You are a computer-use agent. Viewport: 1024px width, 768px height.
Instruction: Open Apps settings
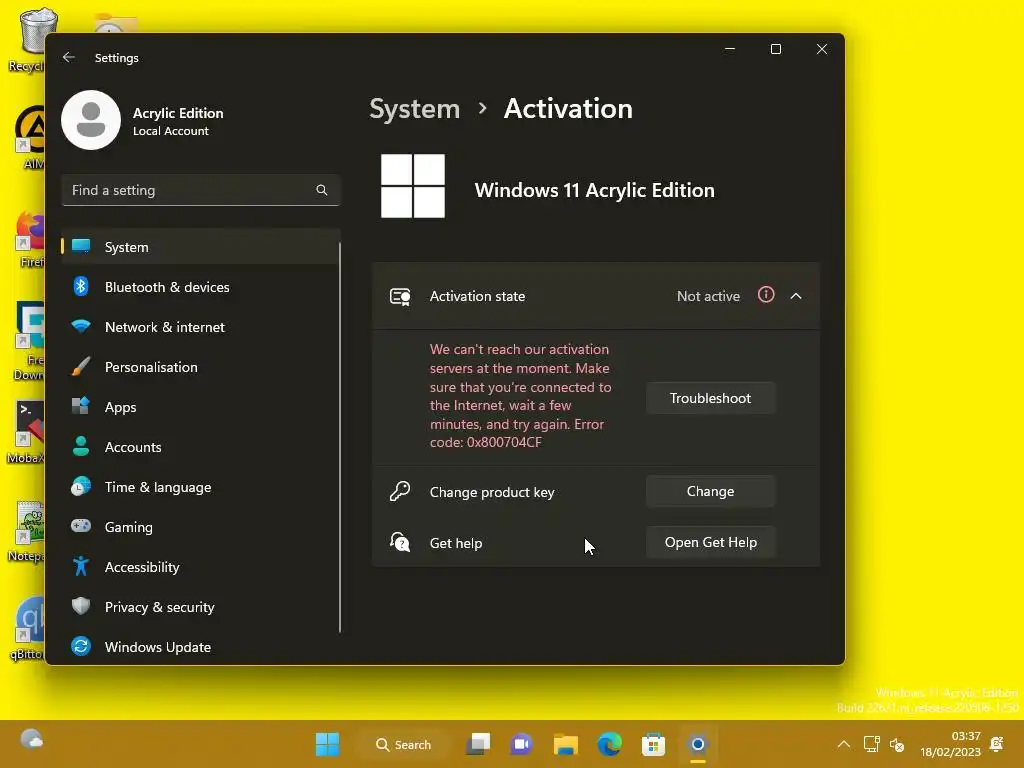point(200,407)
